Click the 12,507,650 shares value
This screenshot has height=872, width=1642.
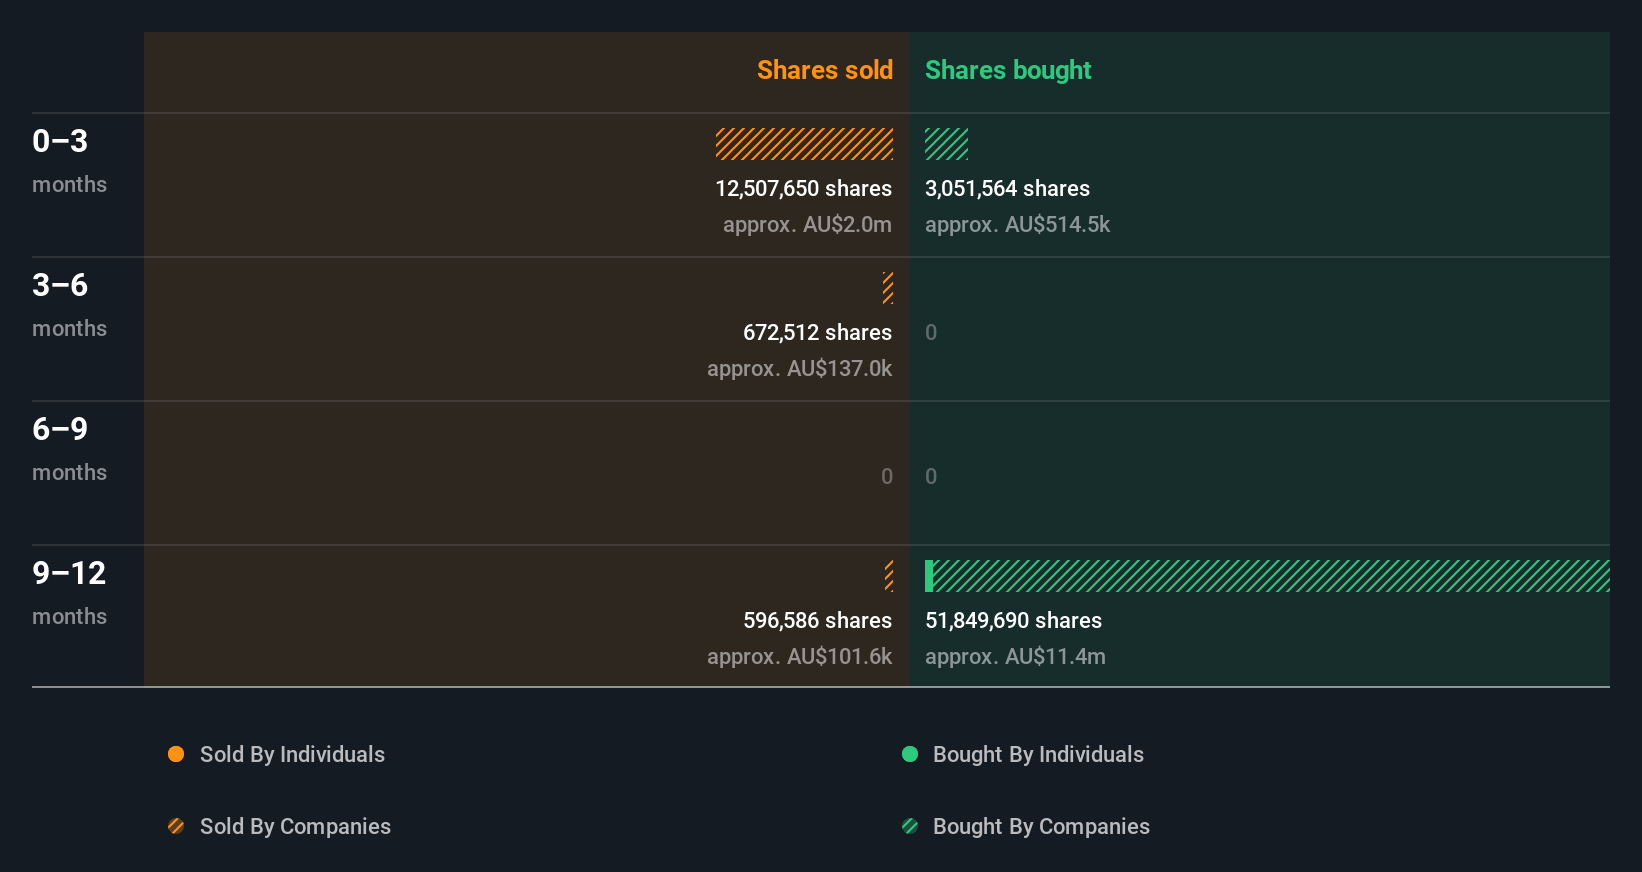pyautogui.click(x=803, y=188)
